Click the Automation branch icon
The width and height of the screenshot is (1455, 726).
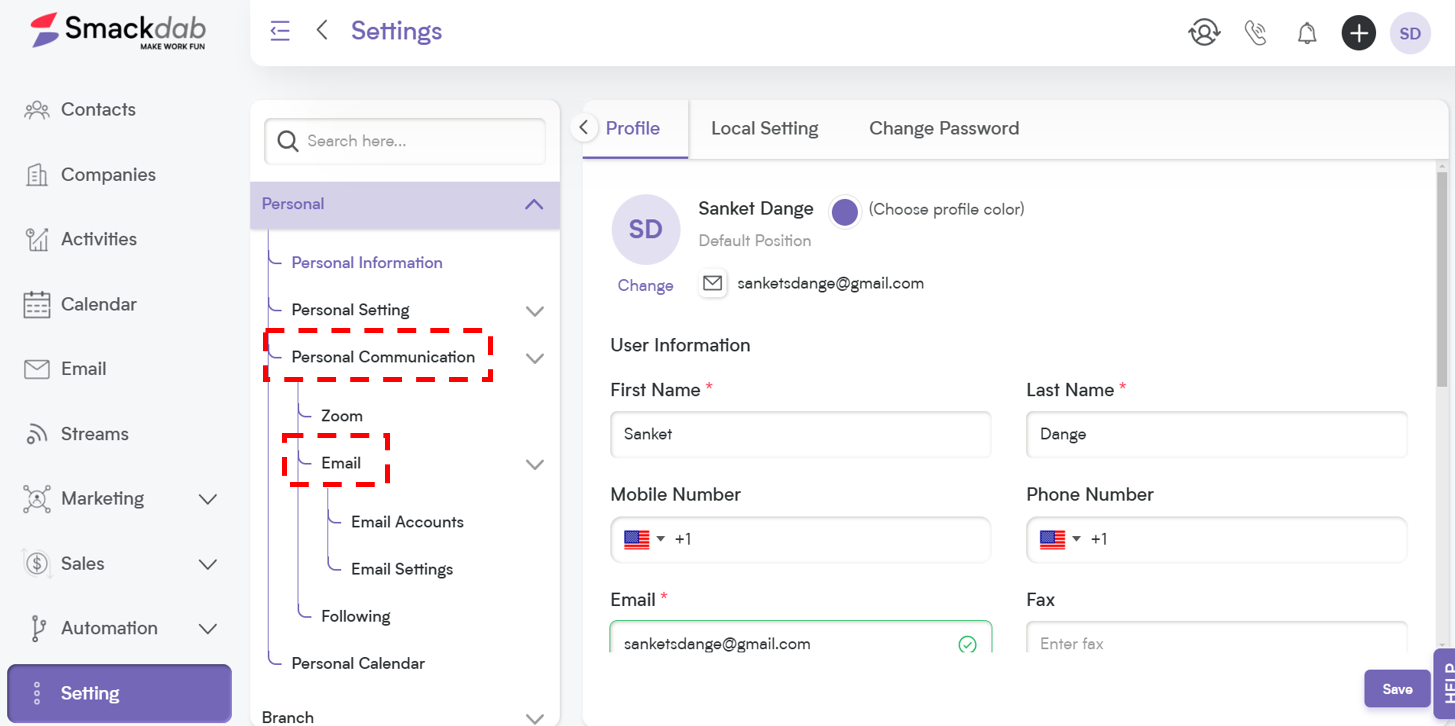tap(37, 628)
